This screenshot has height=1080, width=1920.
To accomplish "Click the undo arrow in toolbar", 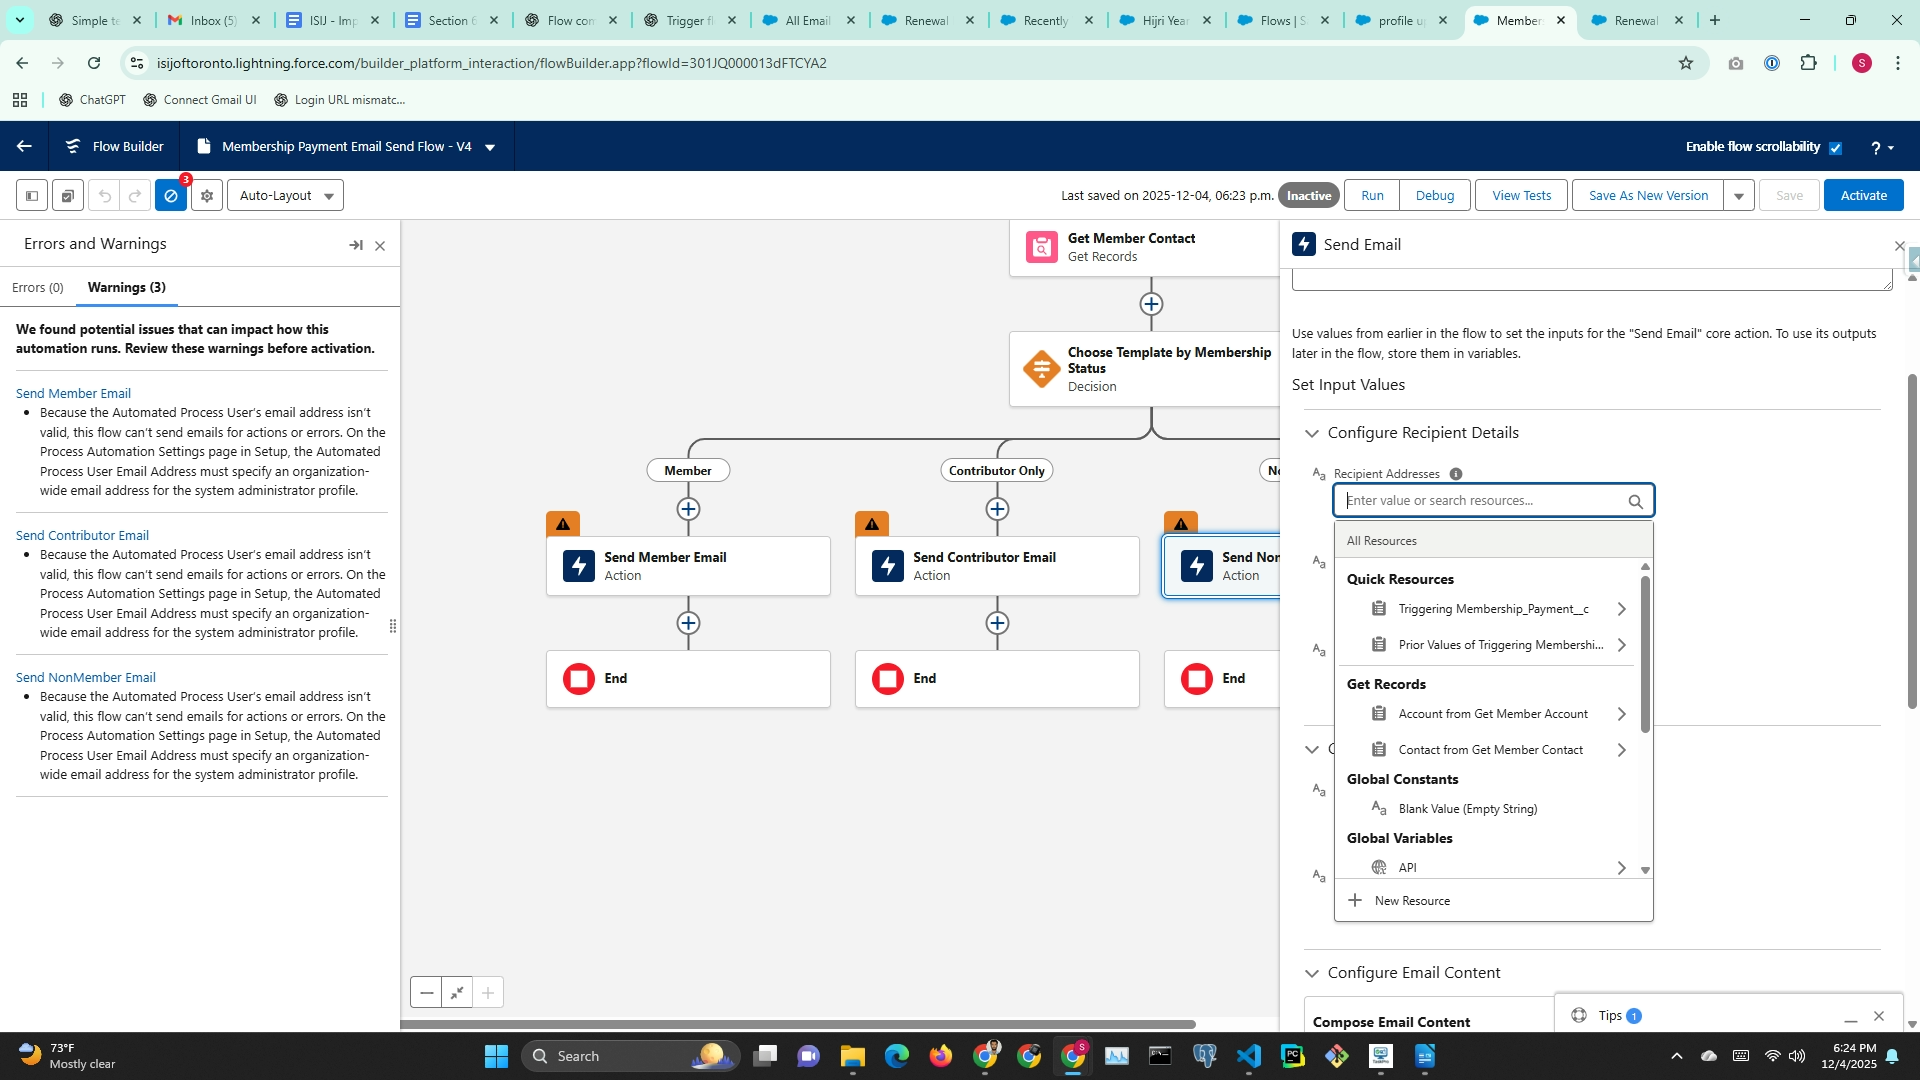I will pyautogui.click(x=104, y=196).
